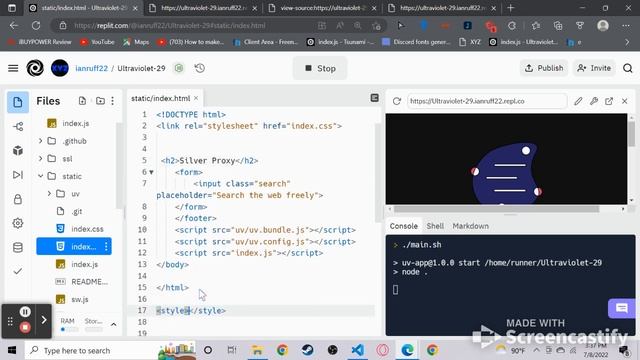Image resolution: width=640 pixels, height=360 pixels.
Task: Expand the .github folder
Action: click(x=40, y=141)
